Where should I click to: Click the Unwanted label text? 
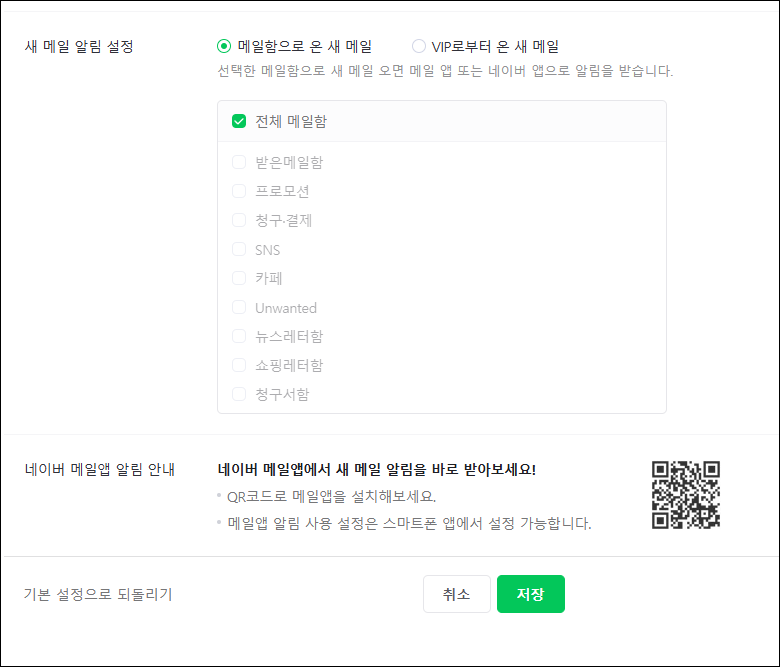(x=286, y=308)
